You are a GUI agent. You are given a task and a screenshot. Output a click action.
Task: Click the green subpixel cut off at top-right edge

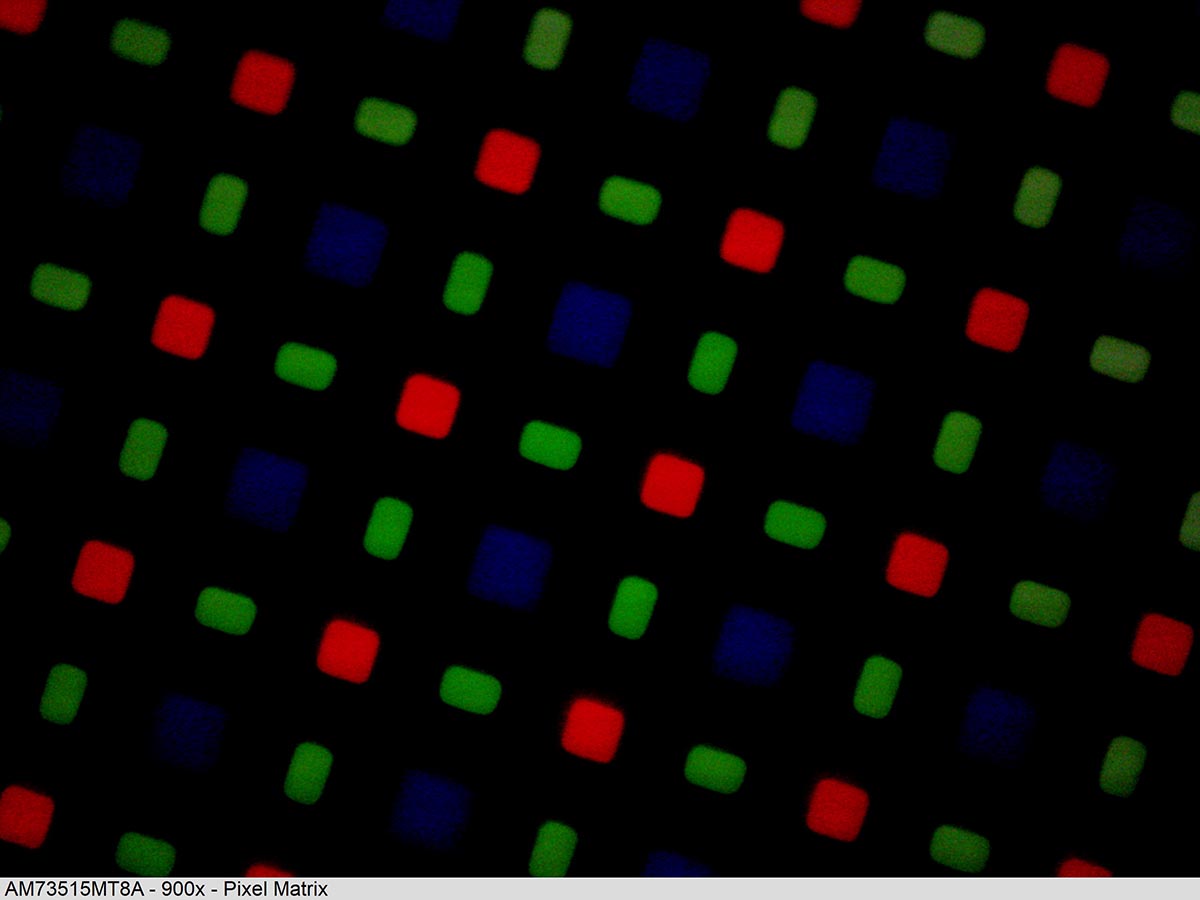pos(1187,112)
